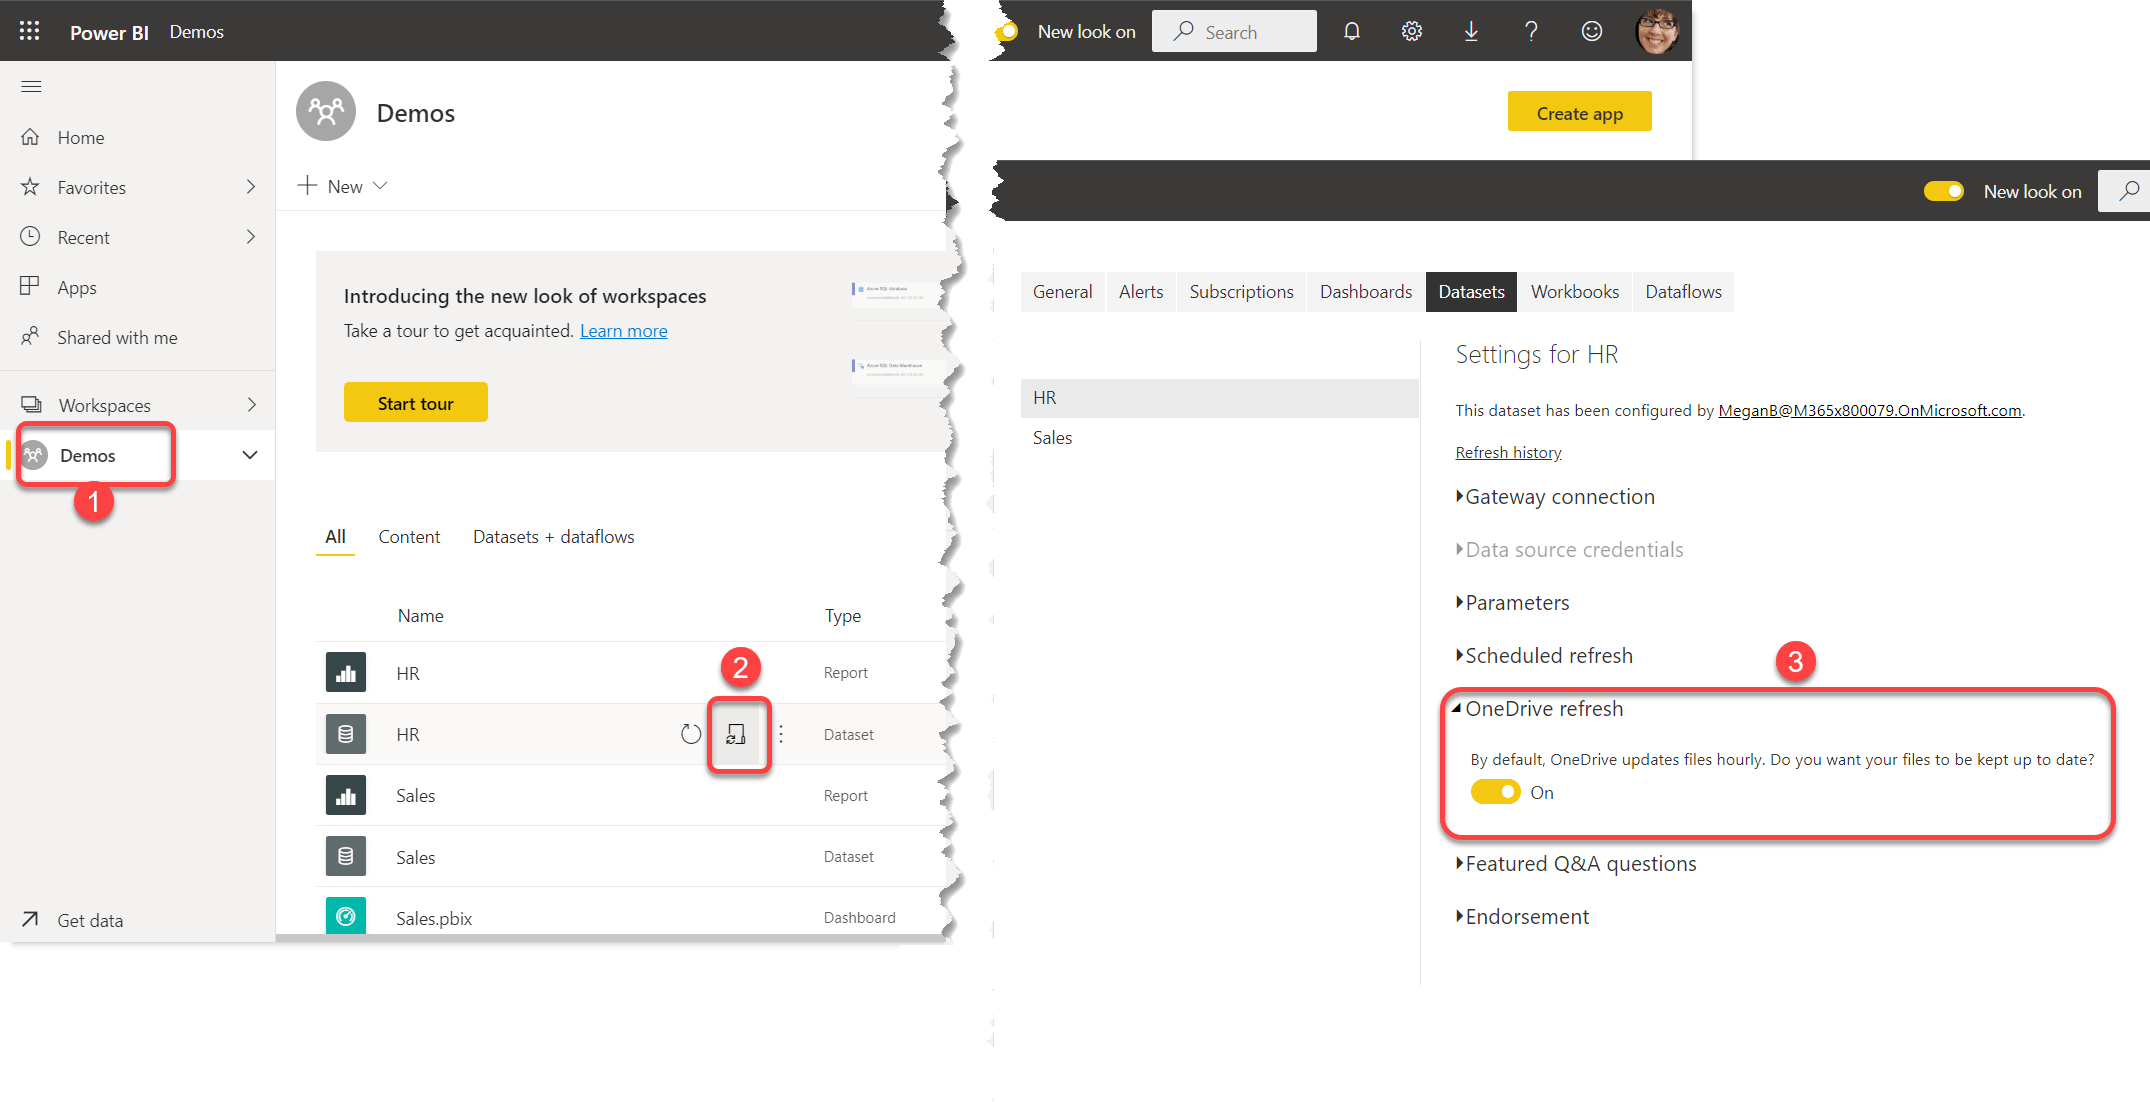The height and width of the screenshot is (1102, 2150).
Task: Switch to the Workbooks tab
Action: click(x=1575, y=292)
